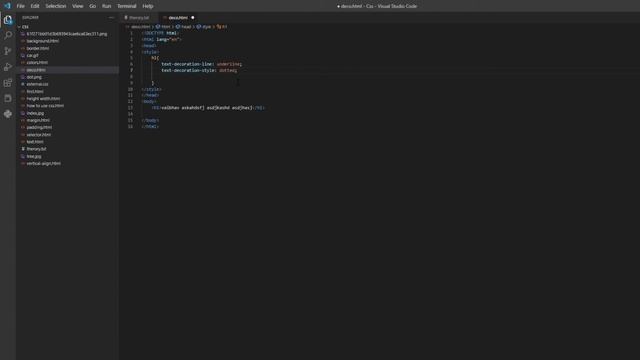640x360 pixels.
Task: Open dot.png from the file tree
Action: [34, 77]
